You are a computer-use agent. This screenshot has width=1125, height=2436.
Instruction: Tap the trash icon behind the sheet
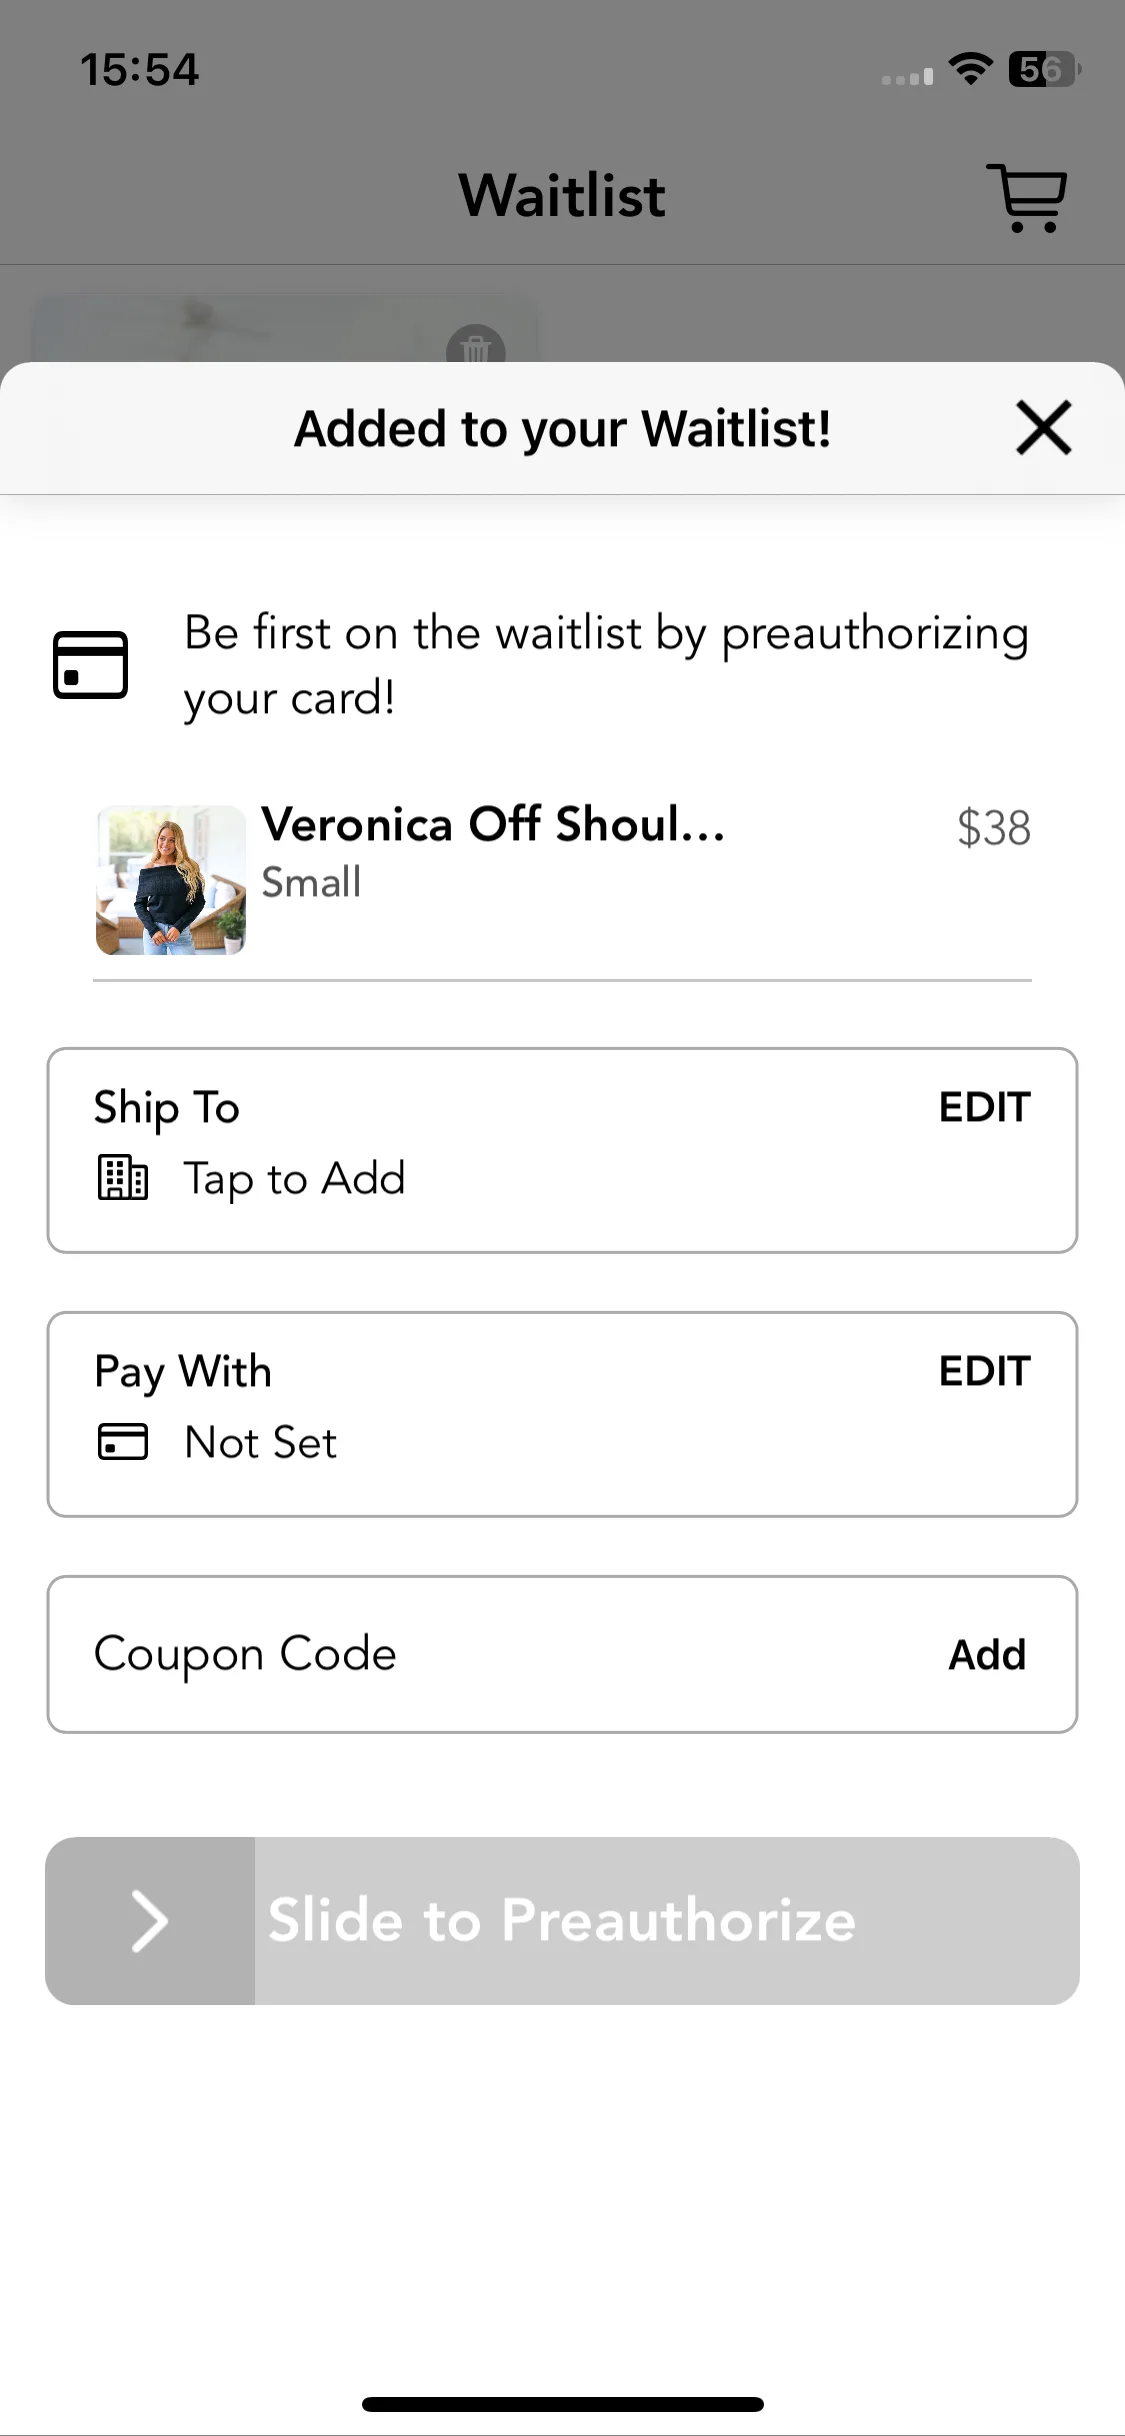pyautogui.click(x=476, y=346)
